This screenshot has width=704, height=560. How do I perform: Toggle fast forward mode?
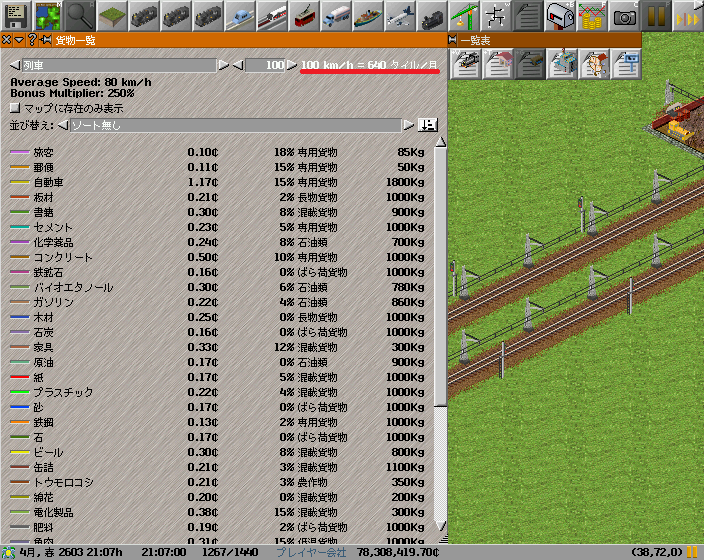688,16
